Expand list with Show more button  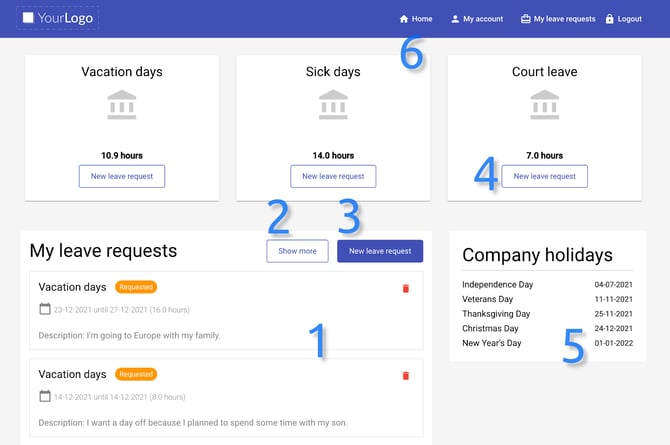coord(297,251)
